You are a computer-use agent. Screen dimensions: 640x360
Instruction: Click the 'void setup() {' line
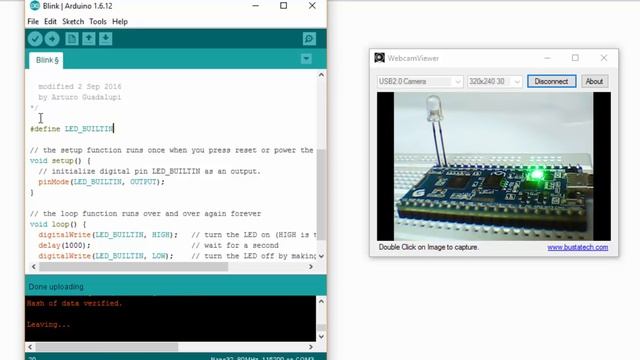(x=60, y=161)
